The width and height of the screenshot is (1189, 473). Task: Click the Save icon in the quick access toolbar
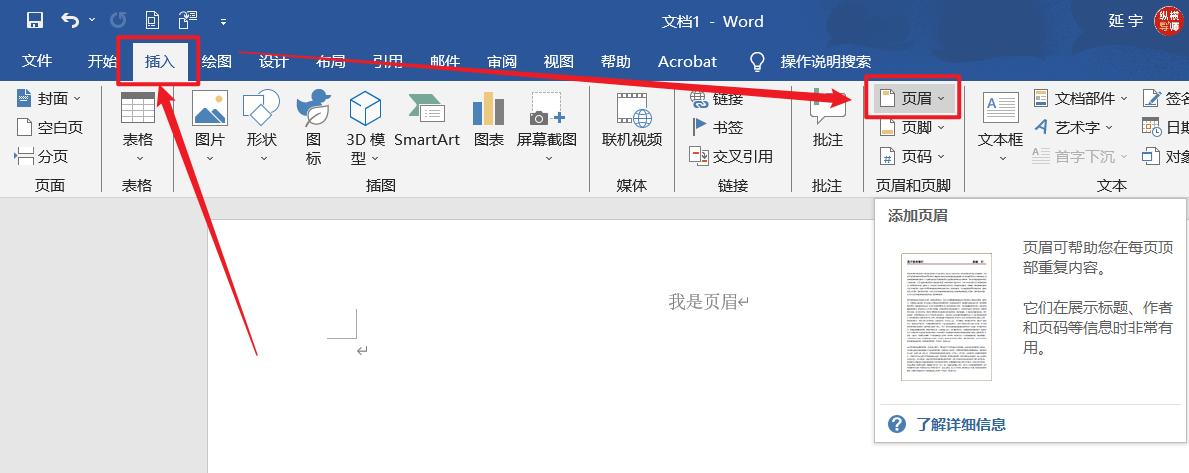(x=34, y=21)
